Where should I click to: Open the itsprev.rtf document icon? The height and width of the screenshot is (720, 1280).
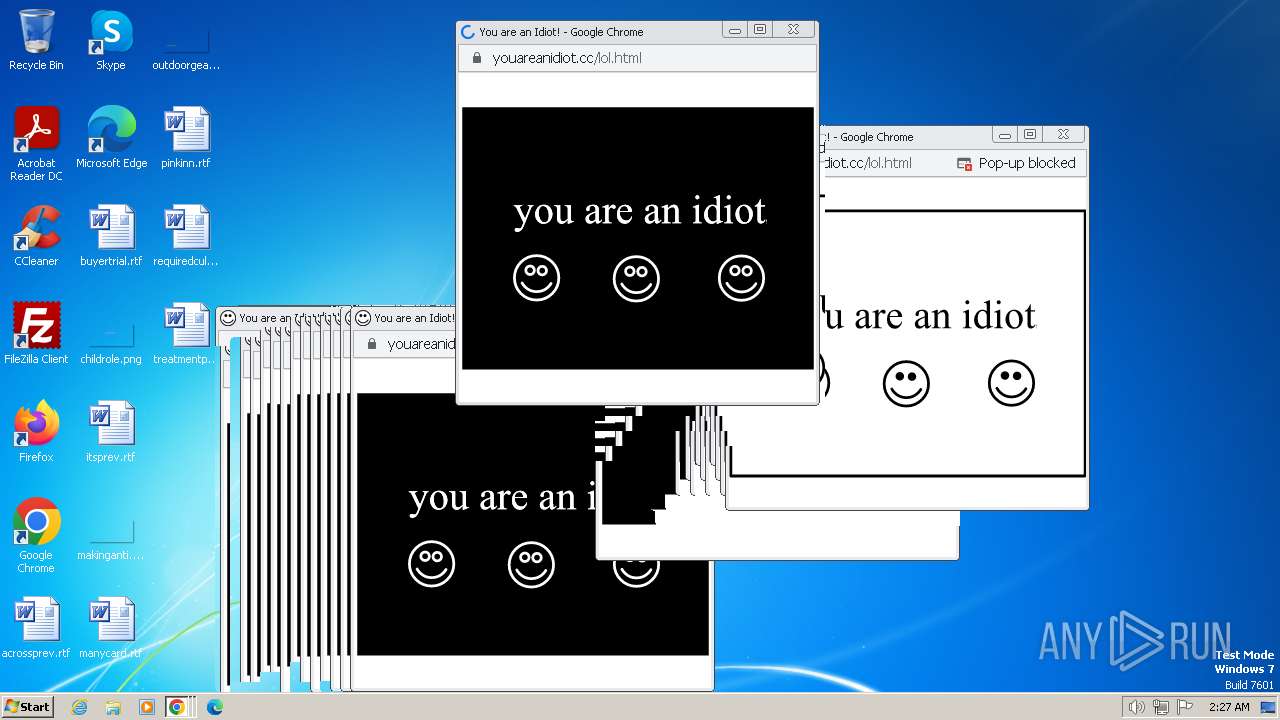111,432
